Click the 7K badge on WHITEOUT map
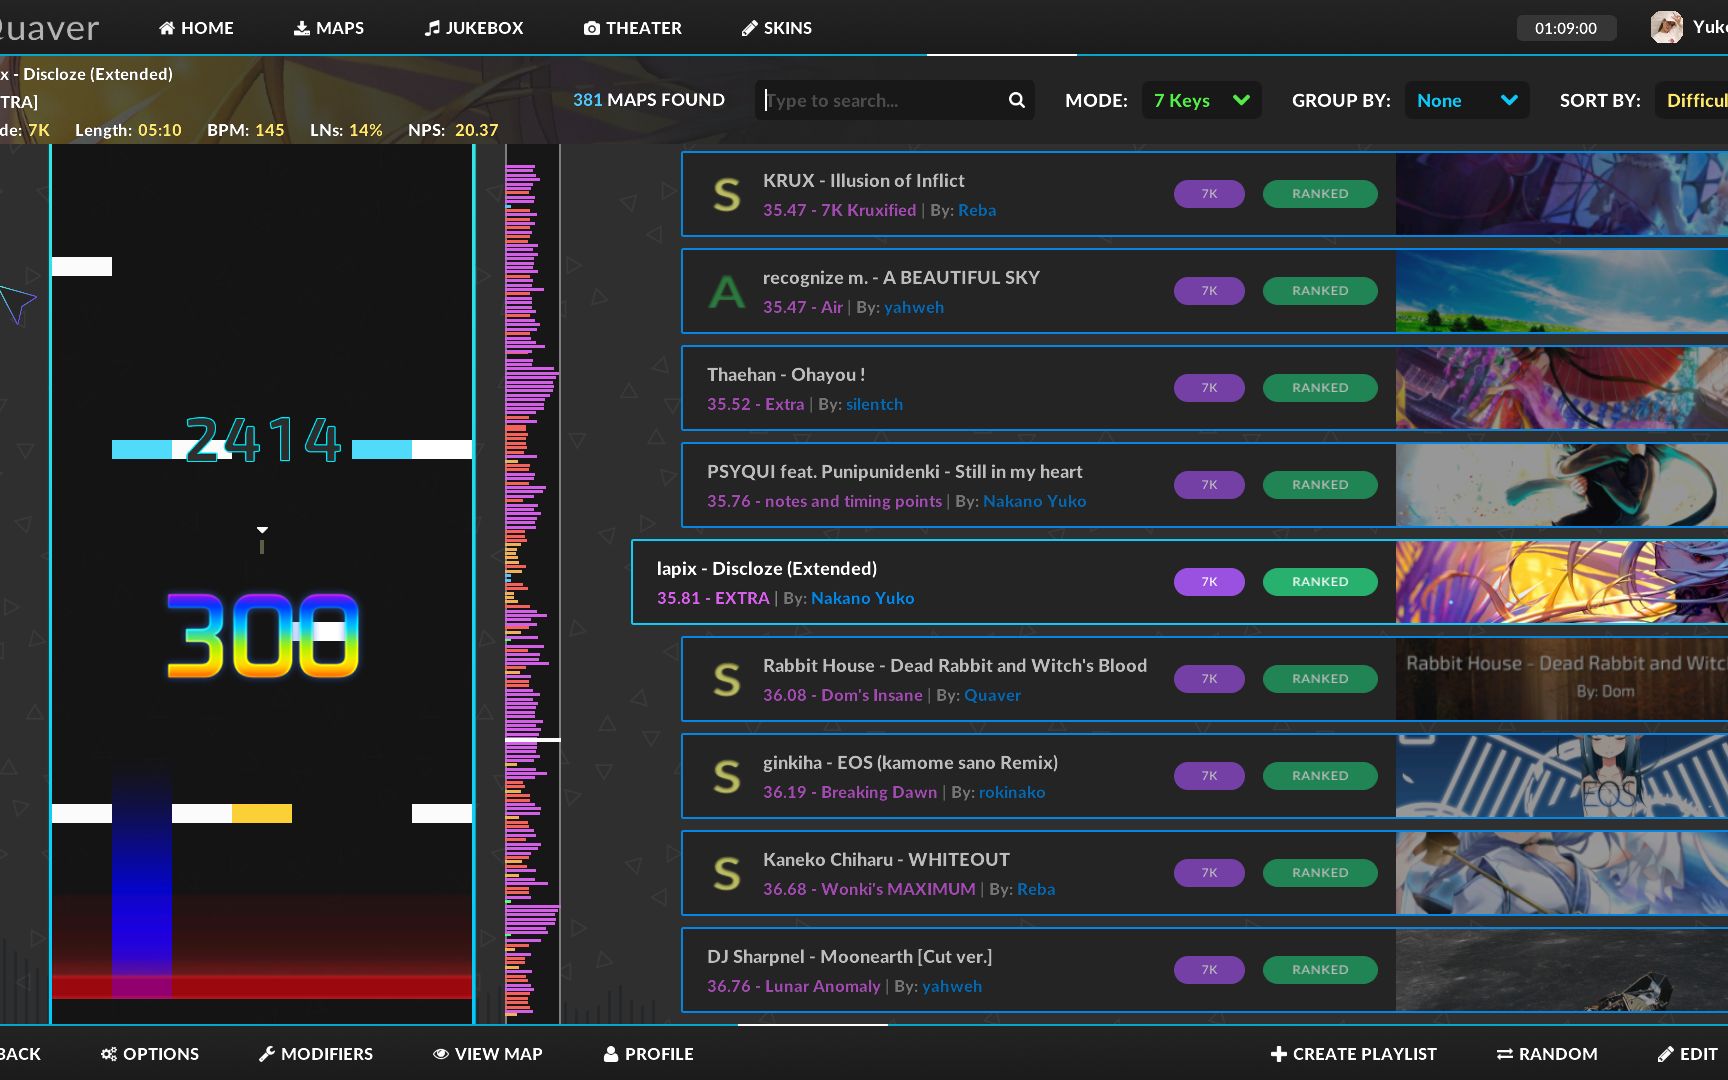This screenshot has height=1080, width=1728. (x=1209, y=873)
